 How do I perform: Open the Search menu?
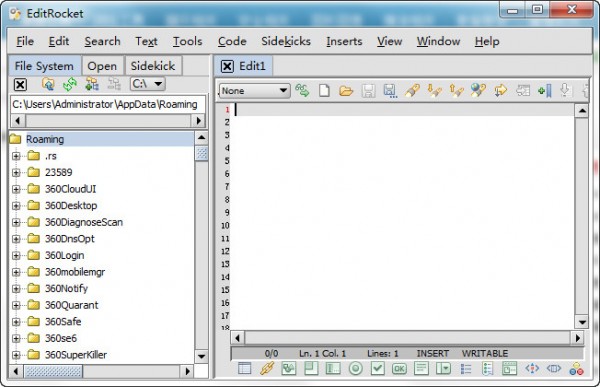coord(103,41)
